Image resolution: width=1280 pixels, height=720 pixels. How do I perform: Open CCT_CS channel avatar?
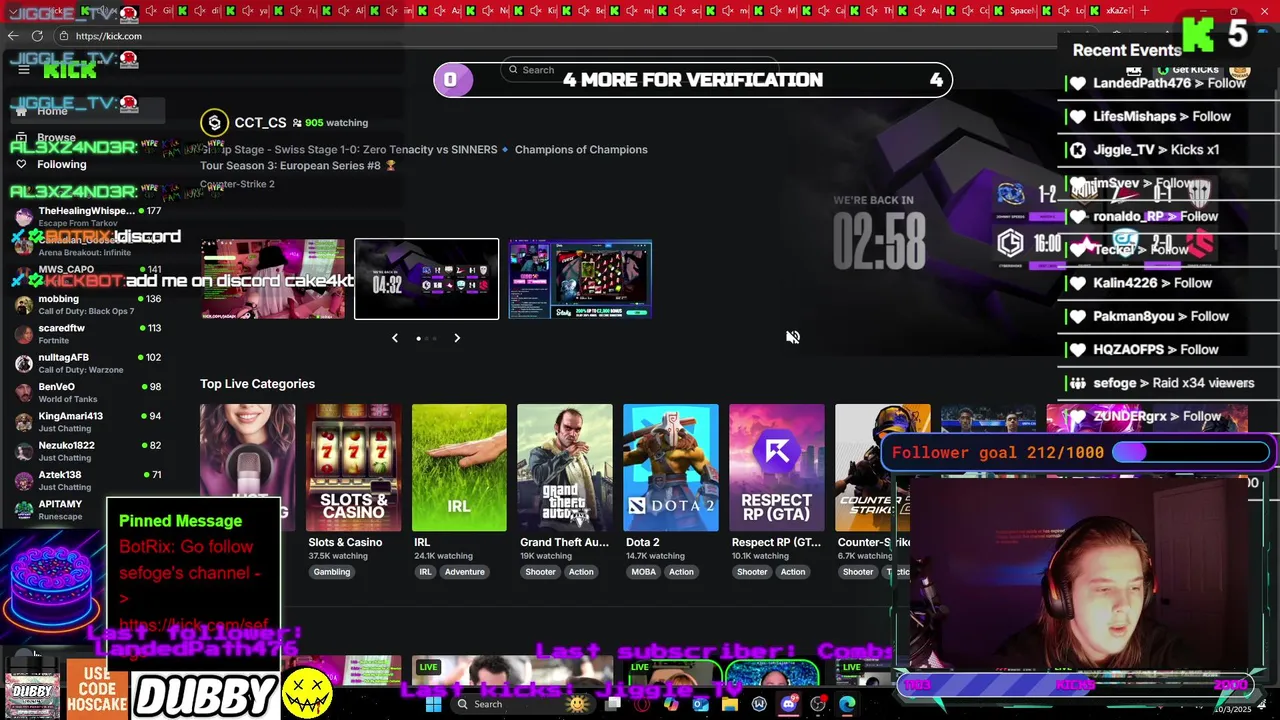tap(214, 123)
